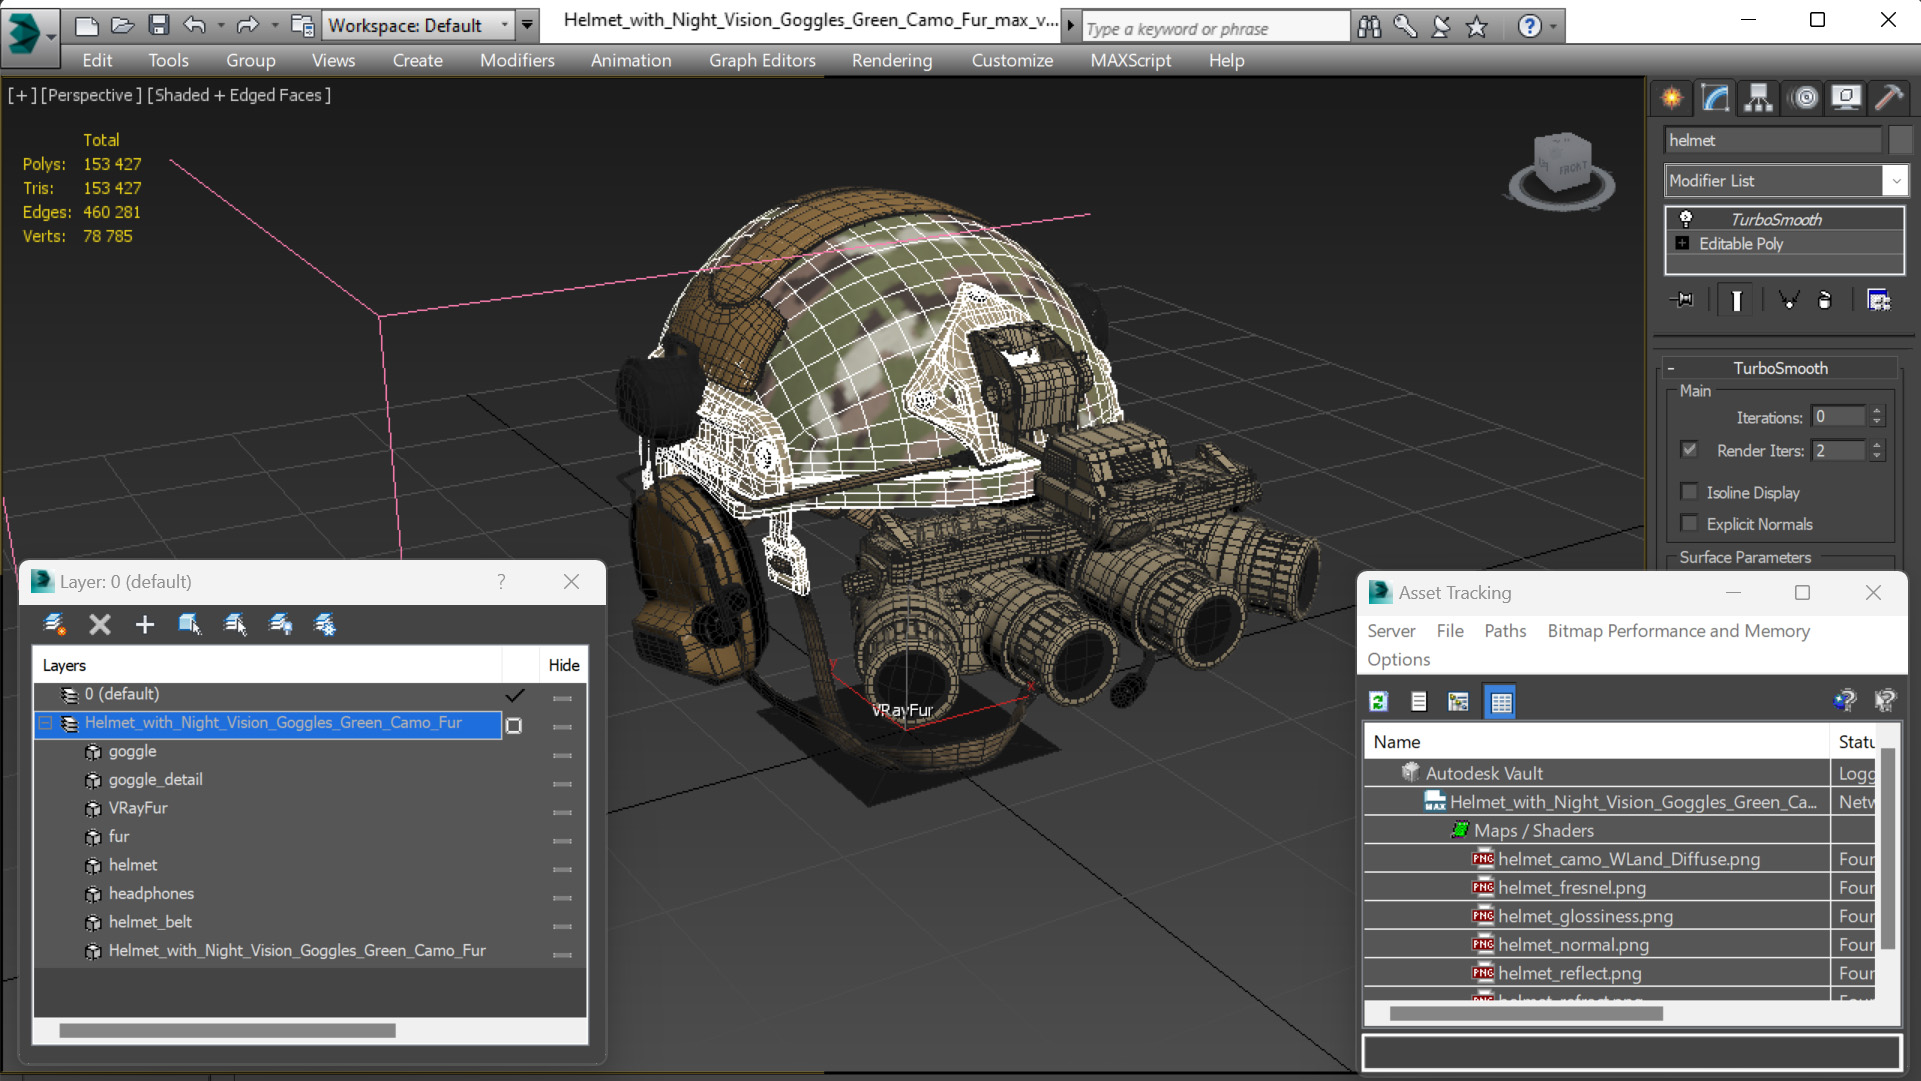Click the Undo arrow icon
1921x1081 pixels.
196,25
